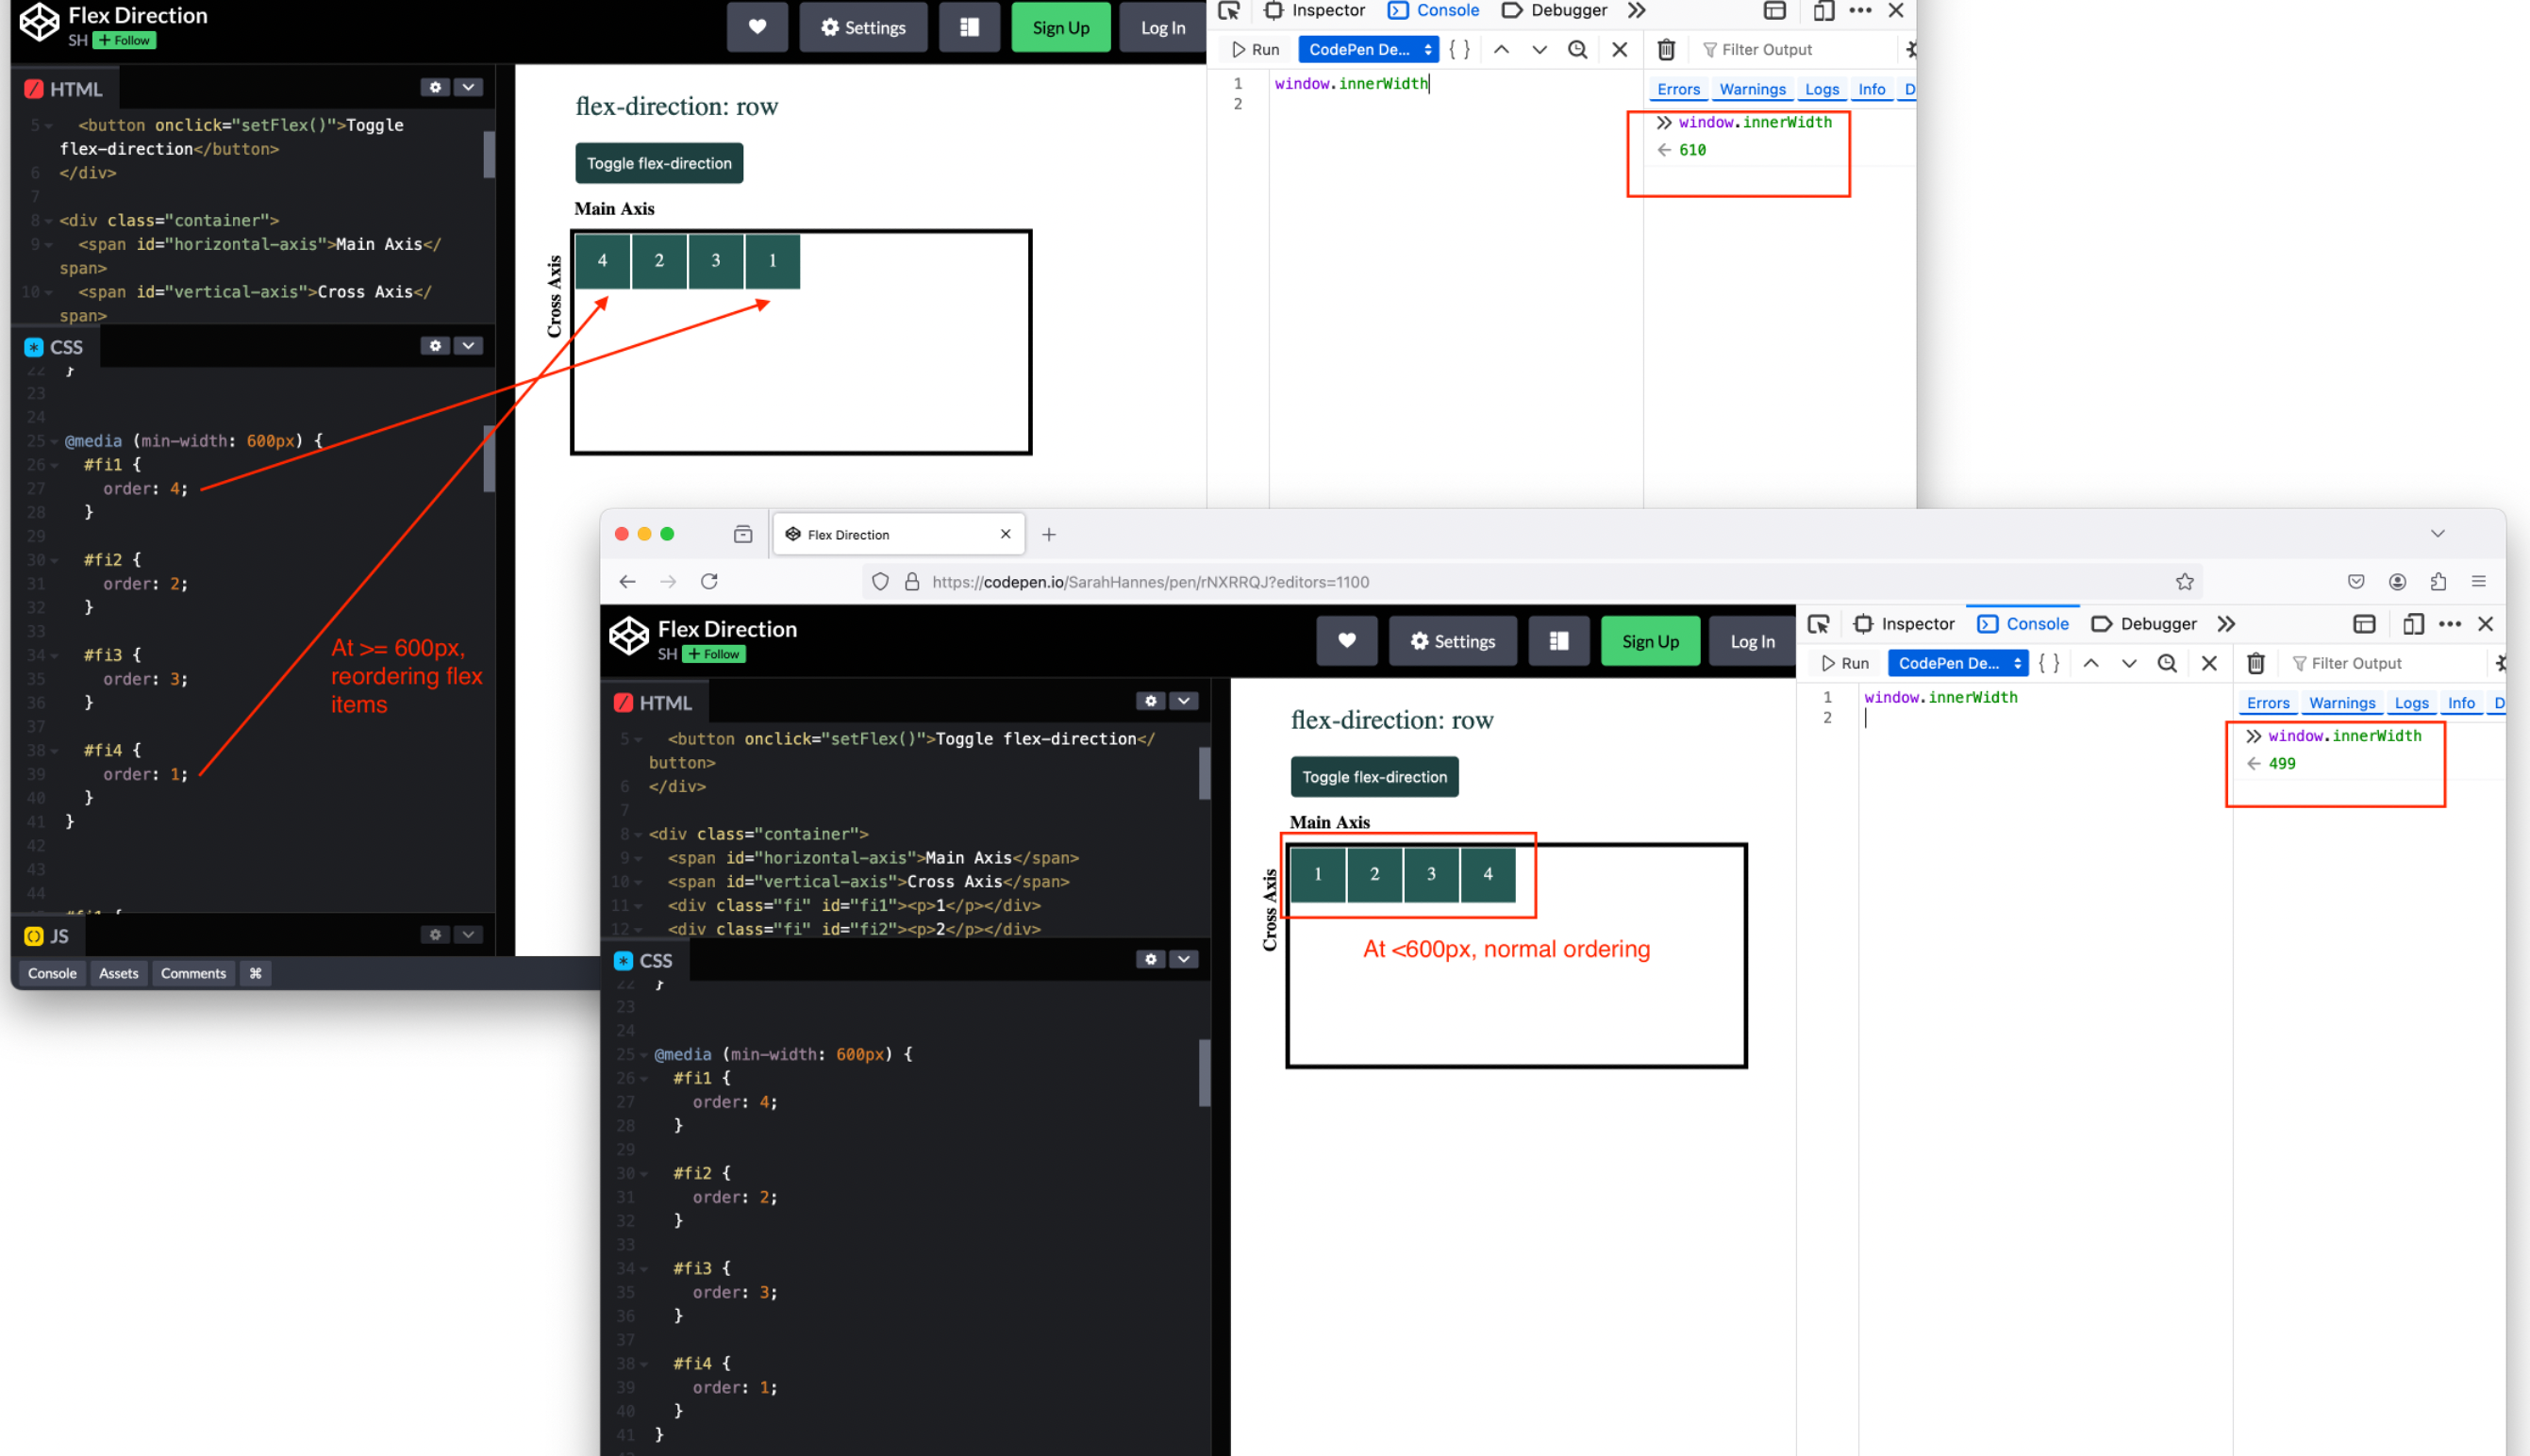Toggle Logs filter in top devtools
The width and height of the screenshot is (2530, 1456).
[1821, 89]
